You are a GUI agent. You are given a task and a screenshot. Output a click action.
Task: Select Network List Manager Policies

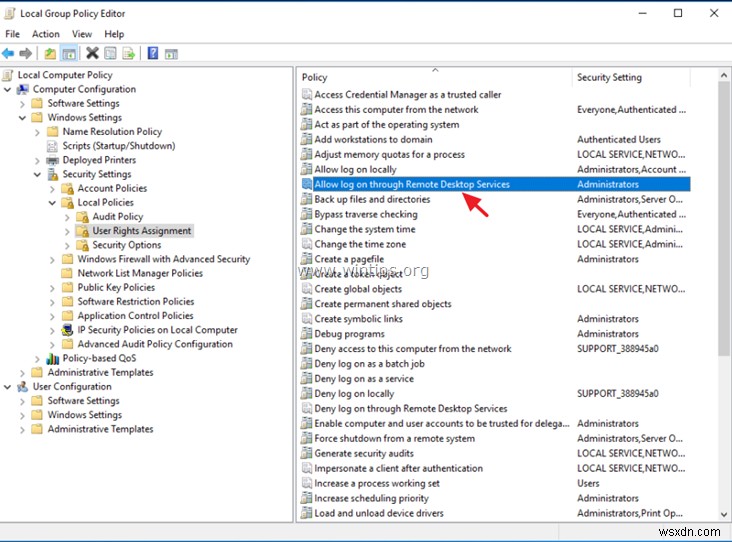click(140, 273)
